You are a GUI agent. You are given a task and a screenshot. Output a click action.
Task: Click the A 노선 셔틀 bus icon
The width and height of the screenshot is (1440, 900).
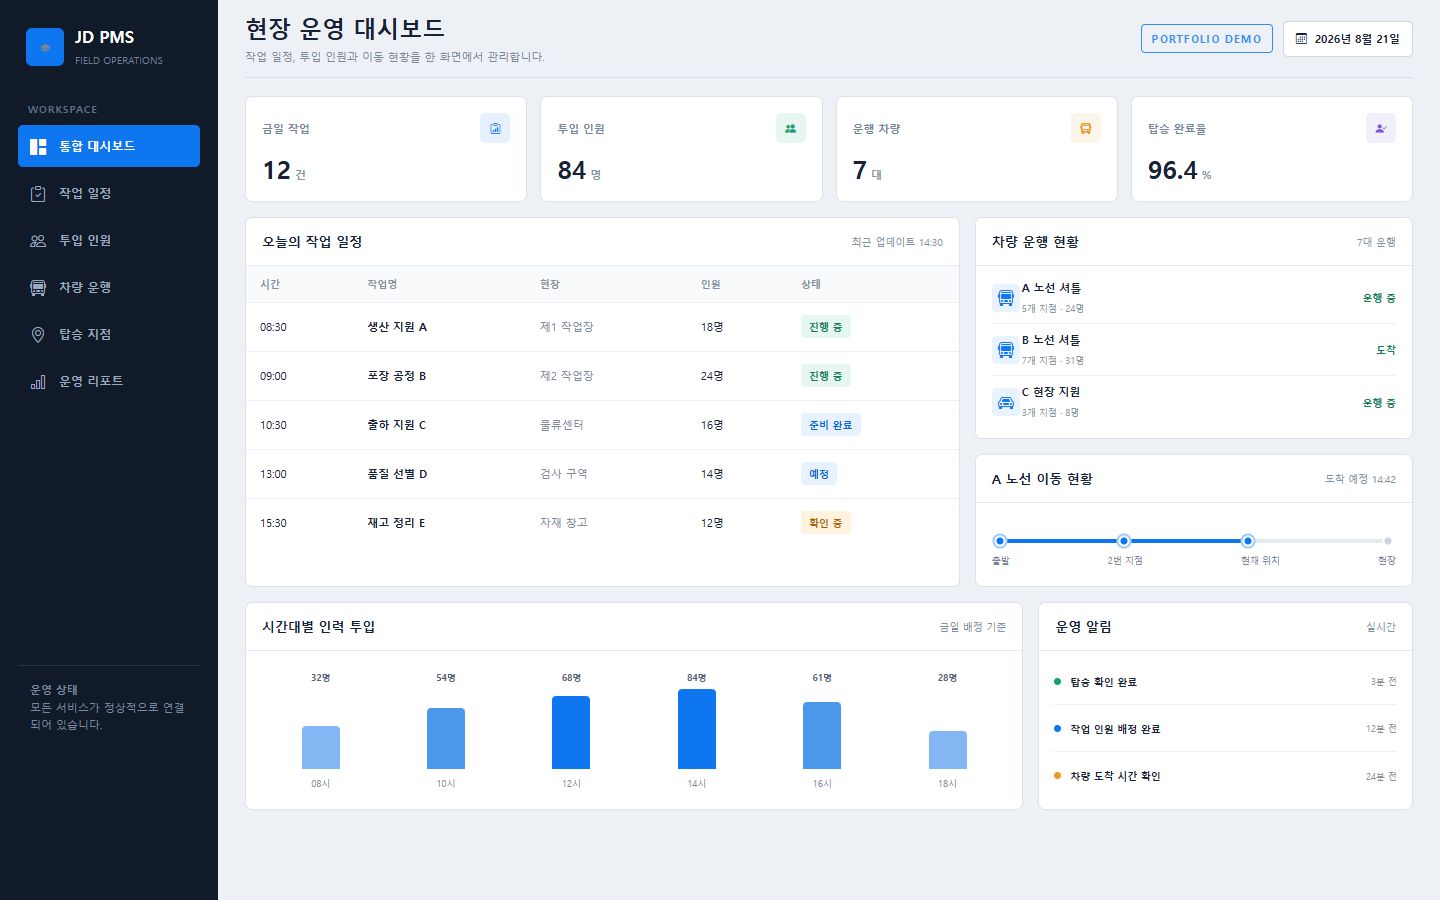[1005, 298]
